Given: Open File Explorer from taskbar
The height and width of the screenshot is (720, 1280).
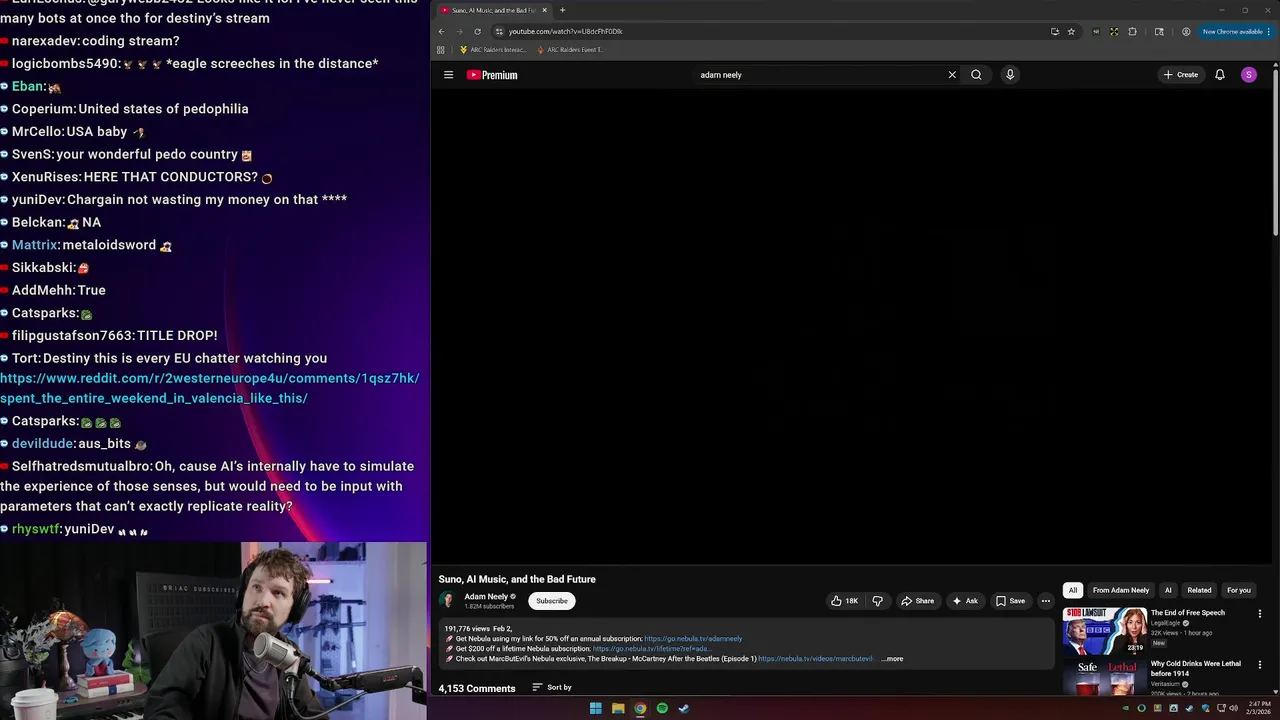Looking at the screenshot, I should [x=618, y=709].
